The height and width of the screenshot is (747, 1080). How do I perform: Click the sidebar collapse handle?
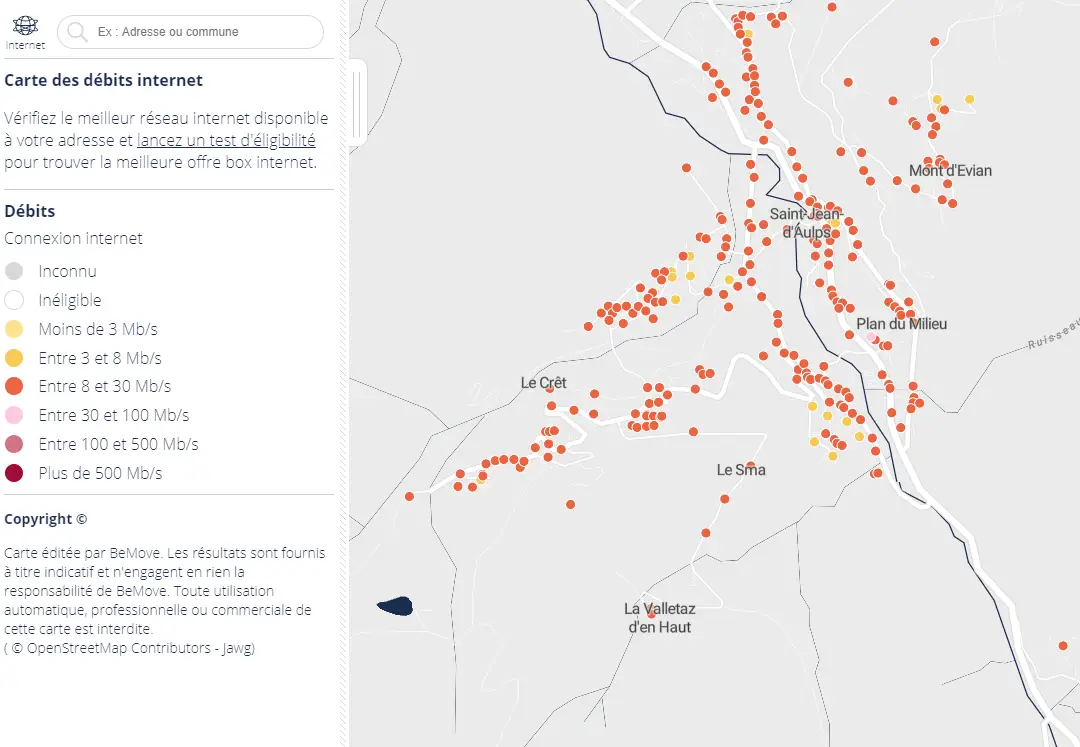357,103
